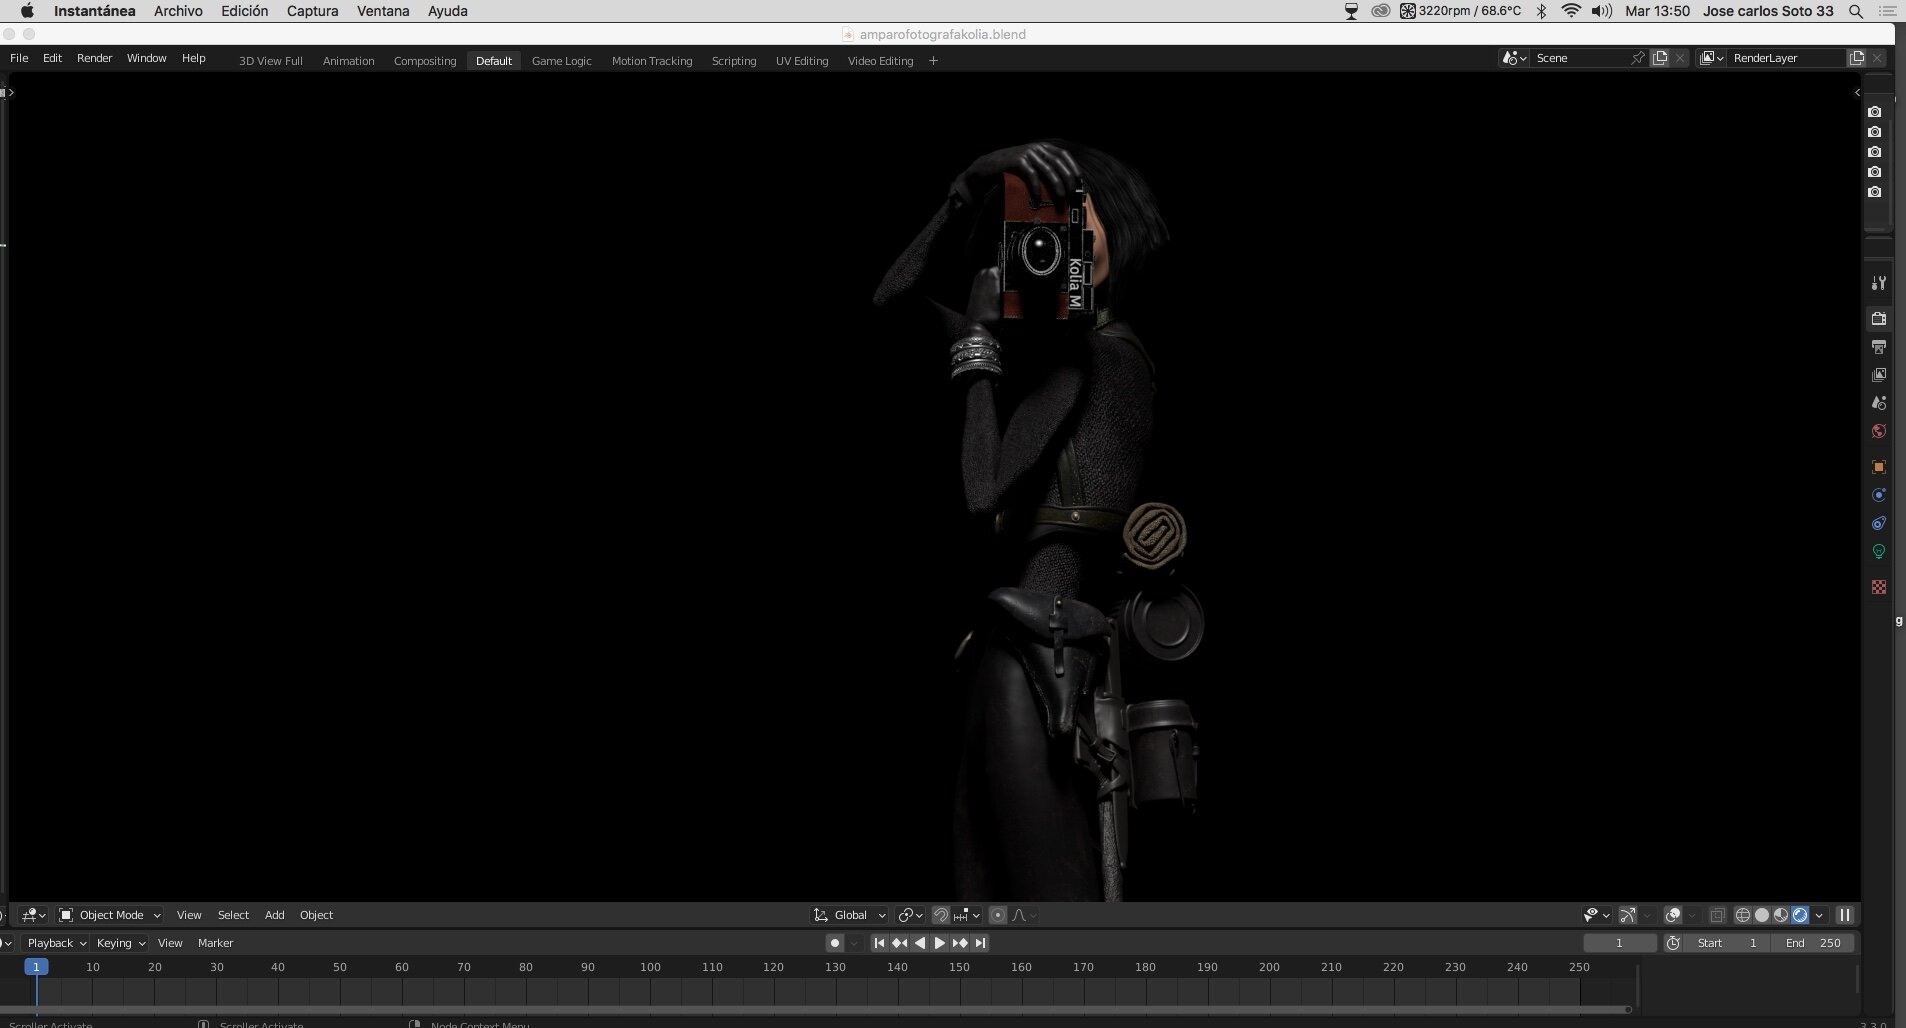Viewport: 1906px width, 1028px height.
Task: Click the Start frame field
Action: (1727, 943)
